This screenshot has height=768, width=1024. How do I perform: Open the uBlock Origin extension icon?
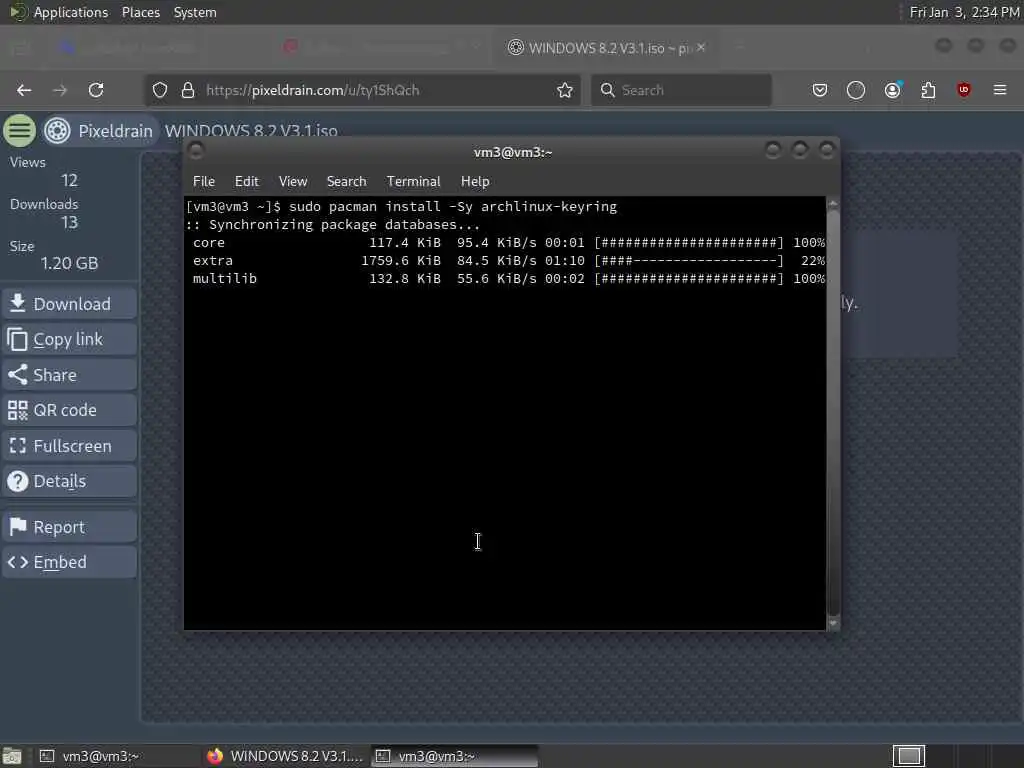(964, 90)
